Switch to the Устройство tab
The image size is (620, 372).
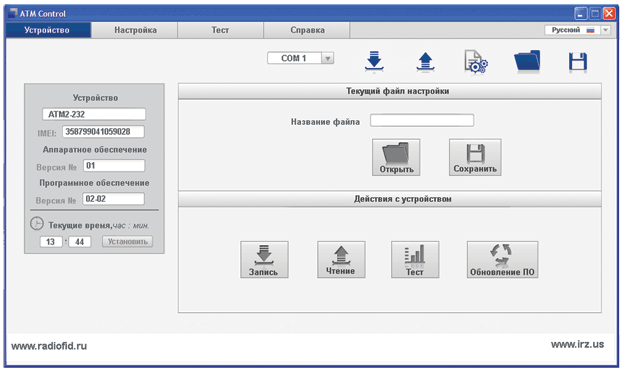click(48, 30)
